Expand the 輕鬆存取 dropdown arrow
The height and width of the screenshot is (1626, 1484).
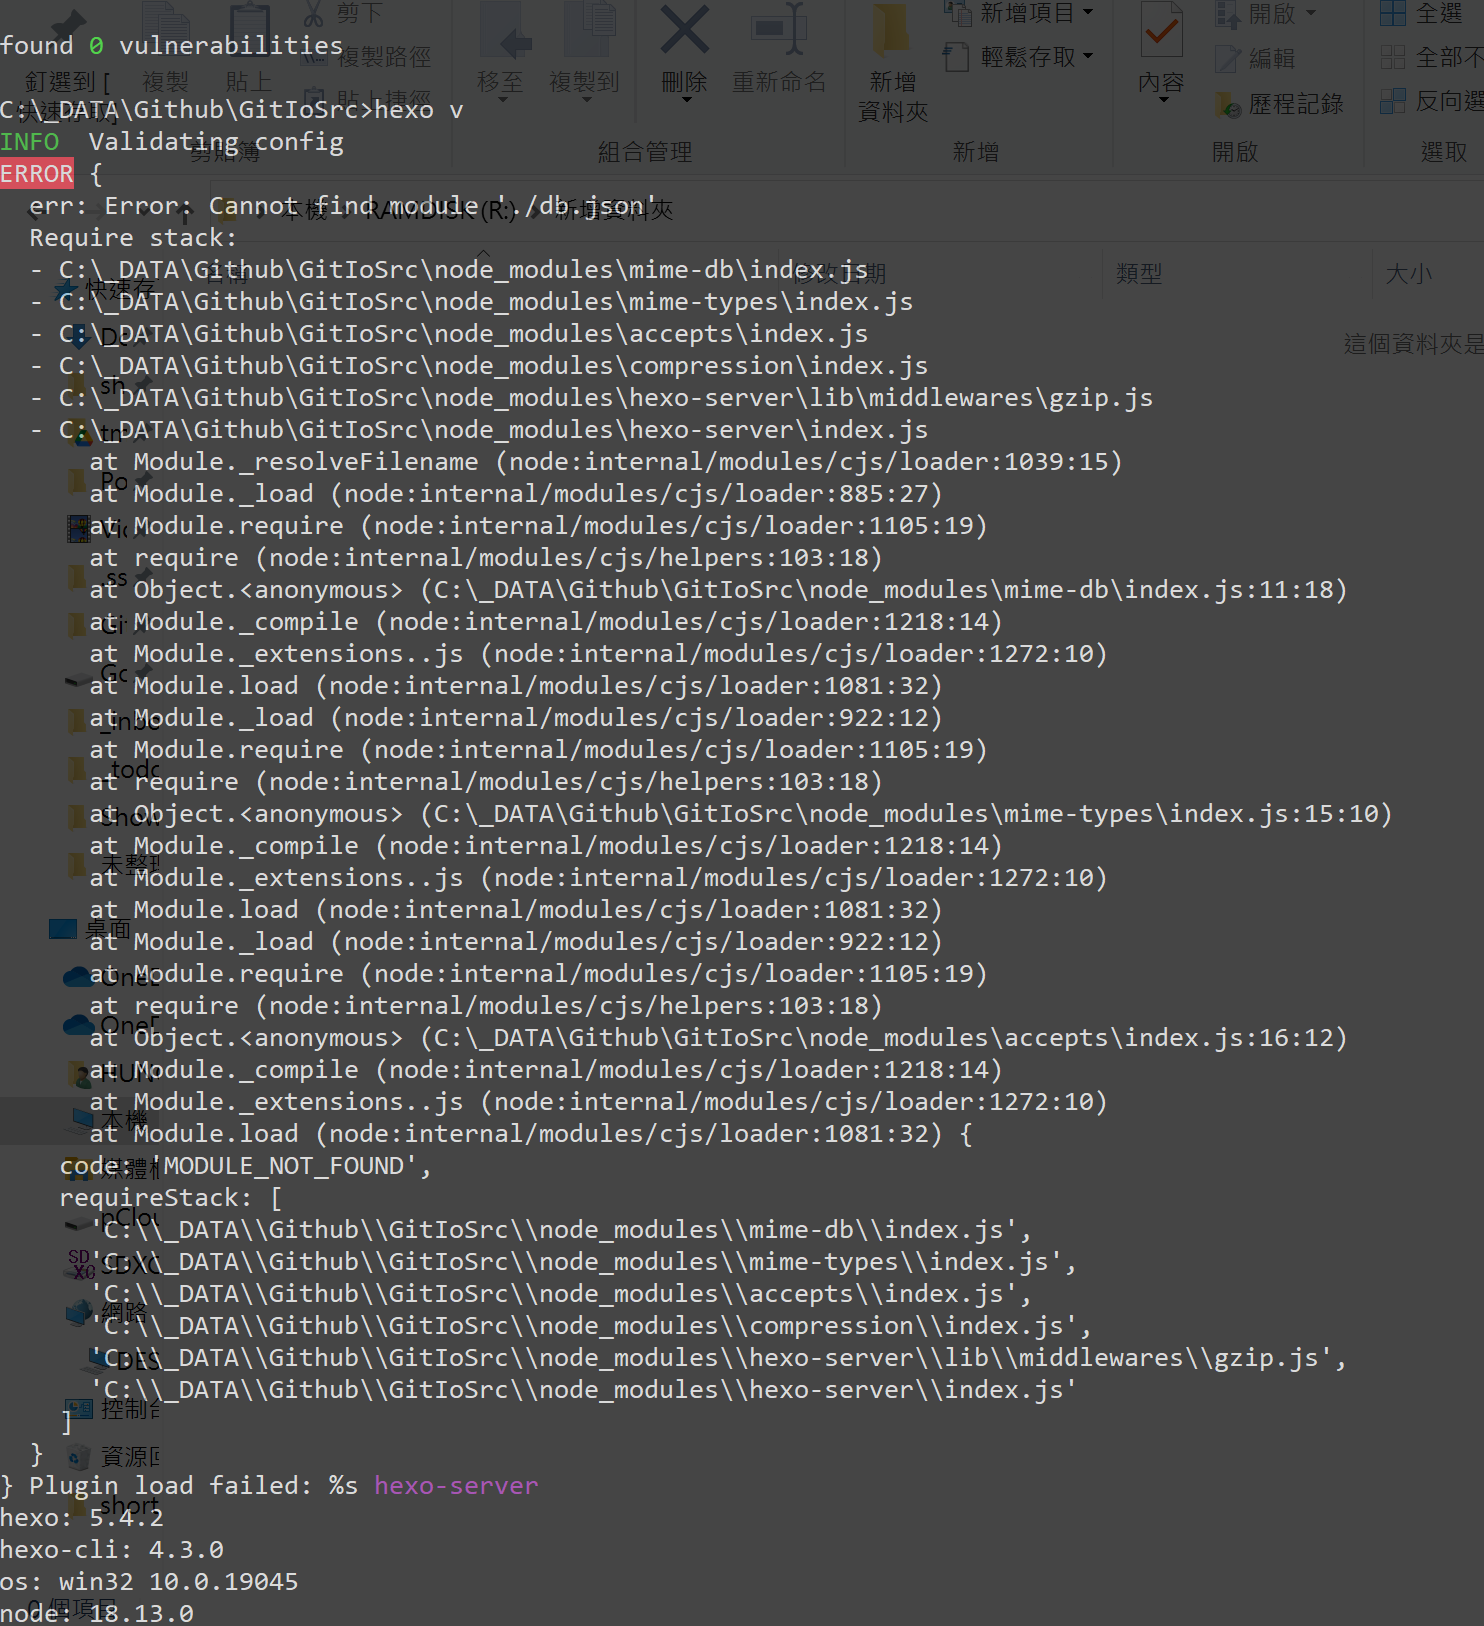tap(1088, 57)
